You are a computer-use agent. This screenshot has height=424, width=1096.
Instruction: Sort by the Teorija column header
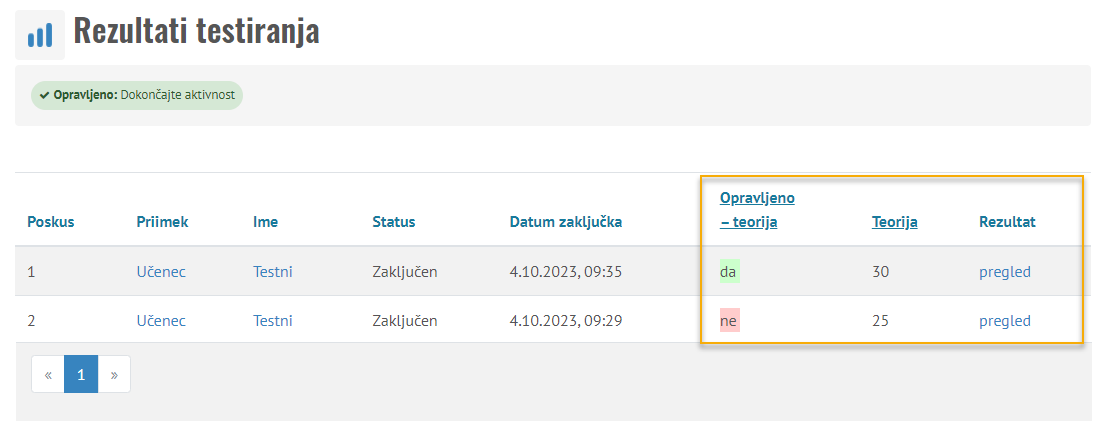pos(894,222)
